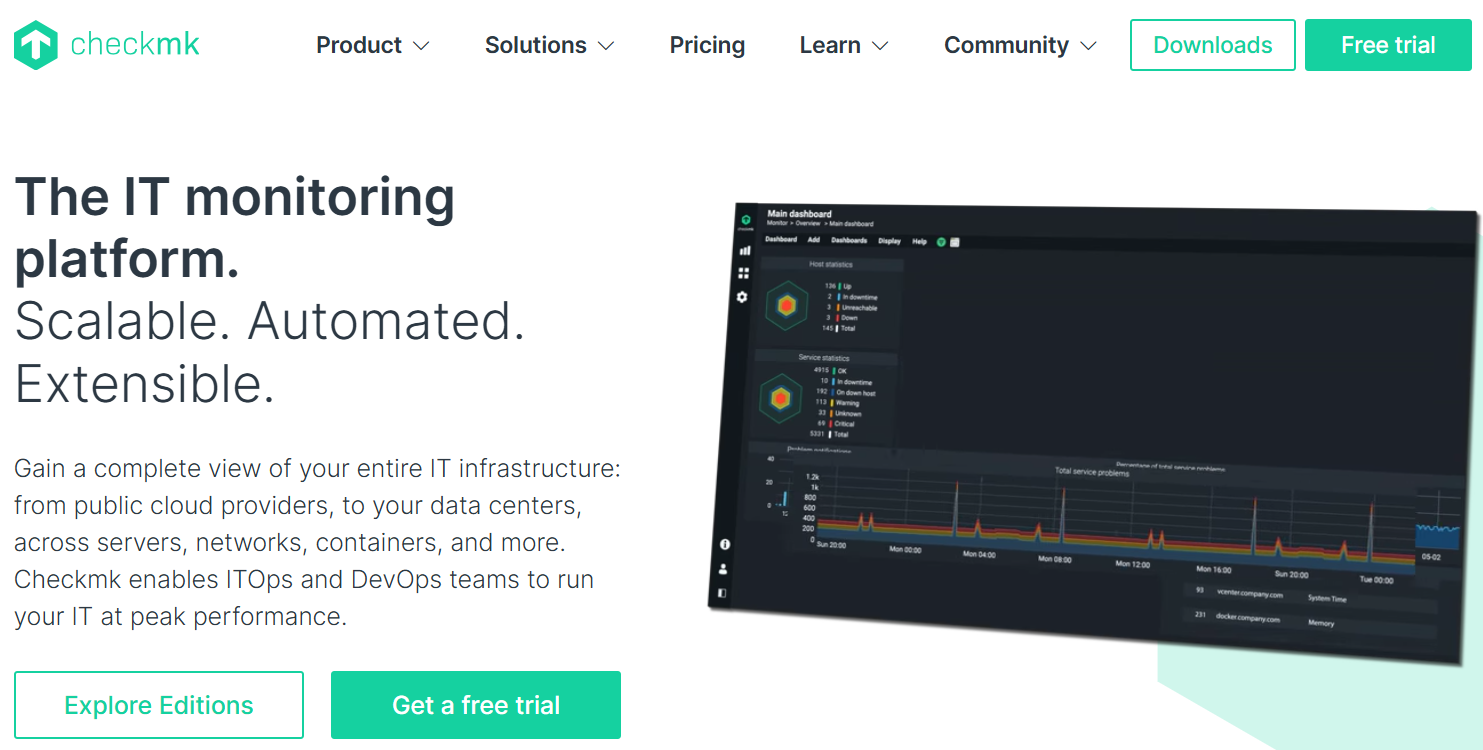Screen dimensions: 1483x750
Task: Open Setup via the gear icon in sidebar
Action: (x=741, y=296)
